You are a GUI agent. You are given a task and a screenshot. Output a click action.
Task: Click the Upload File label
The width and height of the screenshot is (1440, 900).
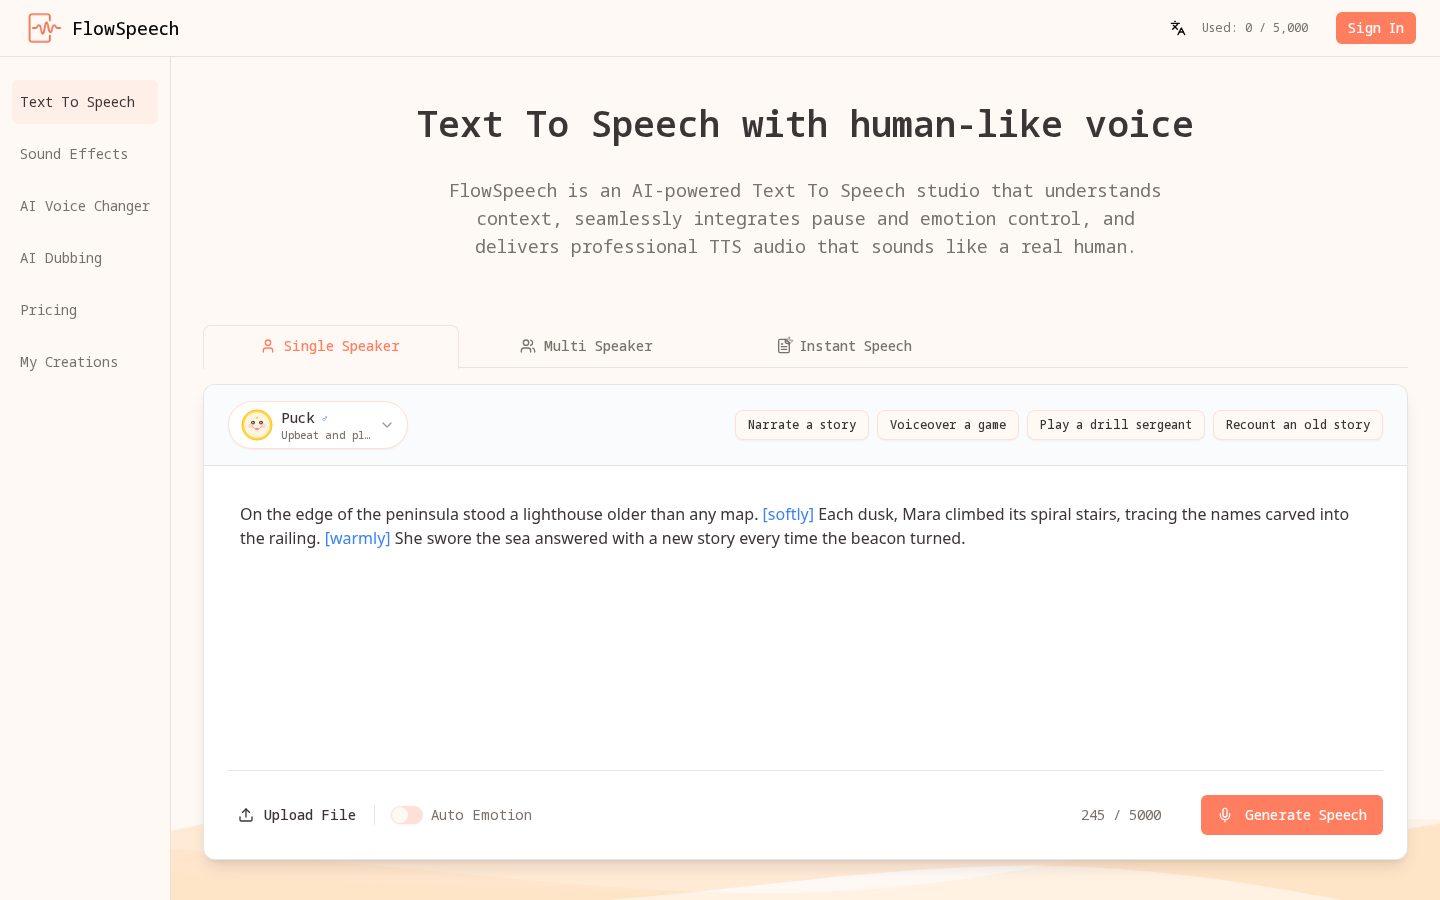click(310, 815)
